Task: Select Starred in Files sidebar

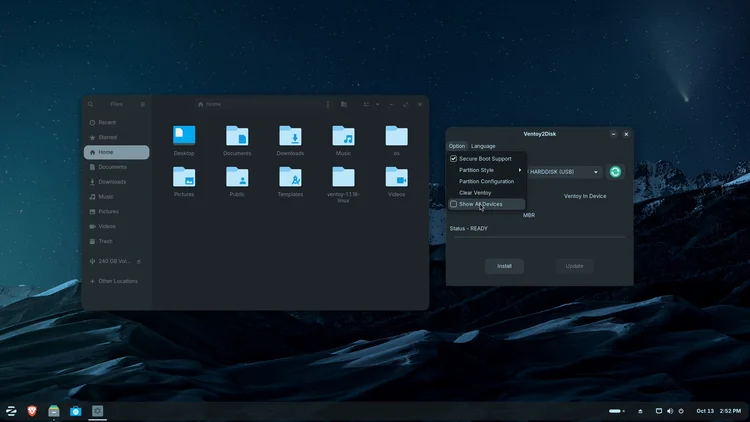Action: pos(116,137)
